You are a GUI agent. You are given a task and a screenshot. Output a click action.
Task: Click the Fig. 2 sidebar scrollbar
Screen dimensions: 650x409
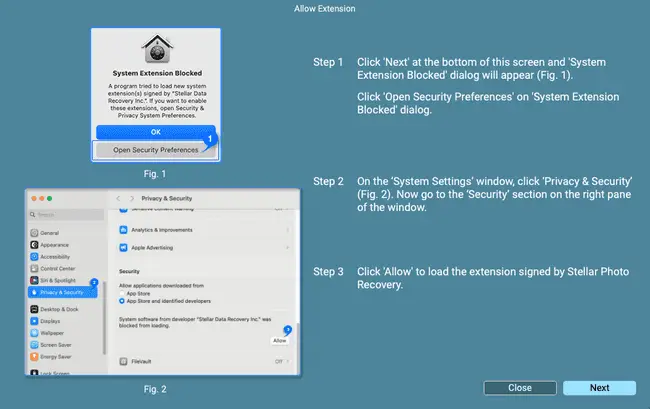pyautogui.click(x=104, y=318)
